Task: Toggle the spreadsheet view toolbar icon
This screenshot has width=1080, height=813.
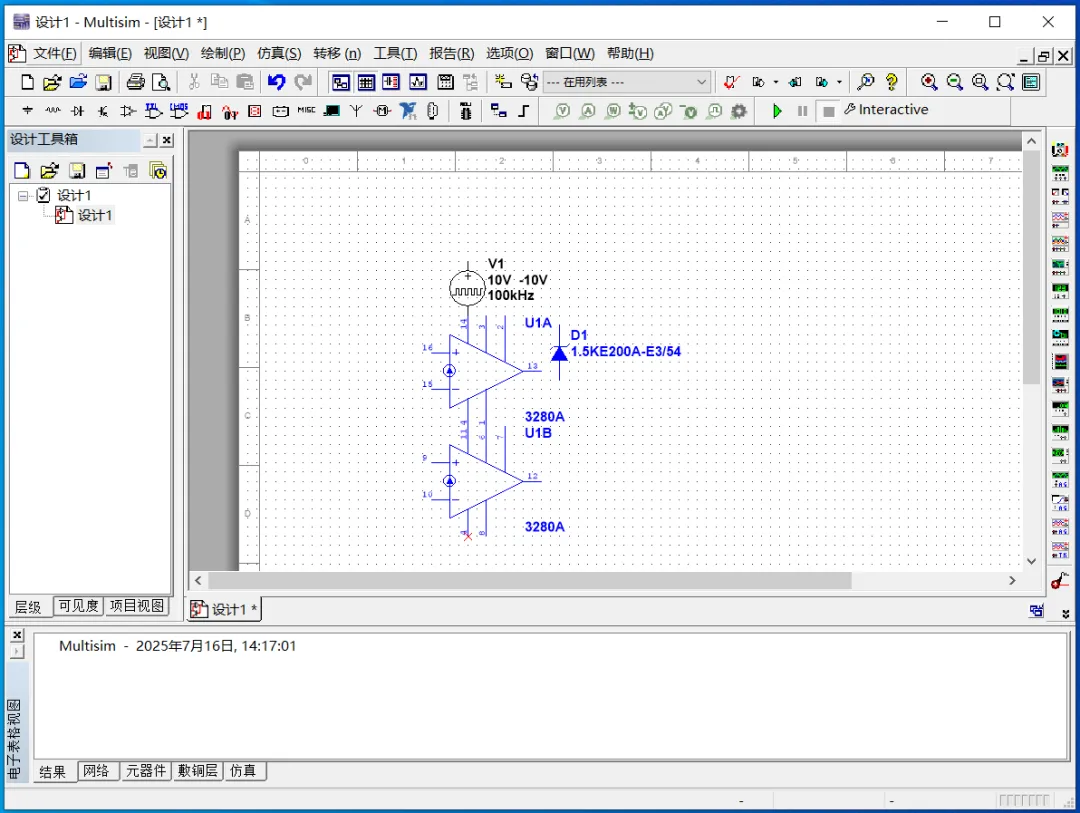Action: click(x=366, y=82)
